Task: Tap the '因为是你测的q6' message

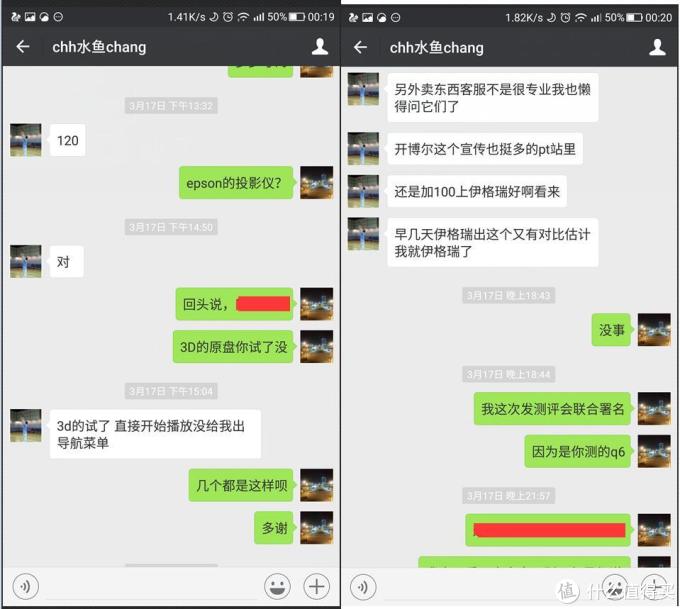Action: (x=578, y=451)
